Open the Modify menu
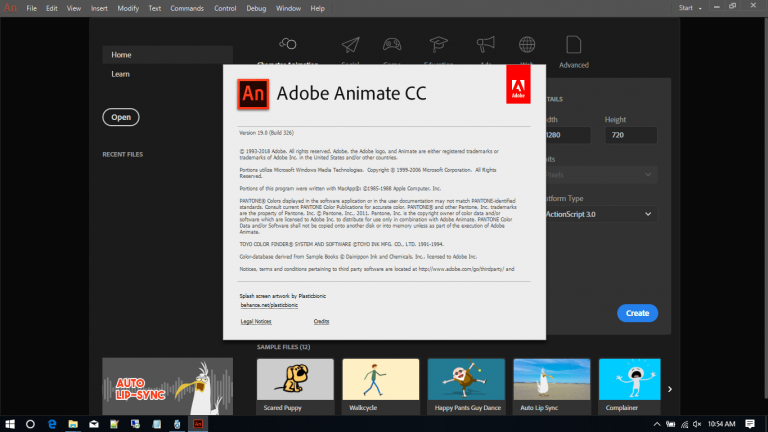This screenshot has height=432, width=768. point(128,8)
